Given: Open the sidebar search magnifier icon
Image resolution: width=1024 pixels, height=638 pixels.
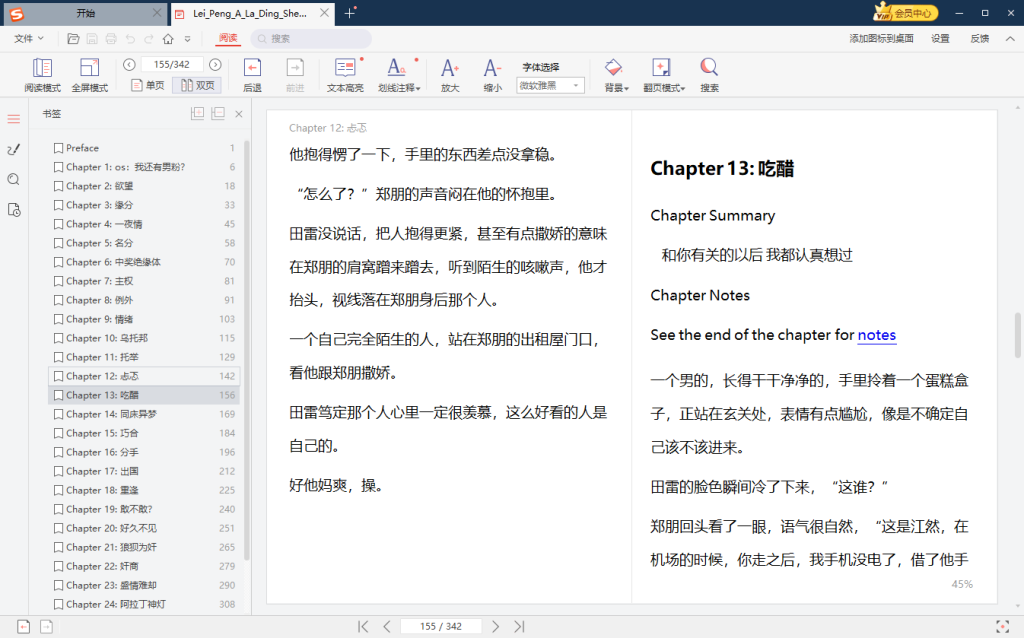Looking at the screenshot, I should tap(14, 180).
